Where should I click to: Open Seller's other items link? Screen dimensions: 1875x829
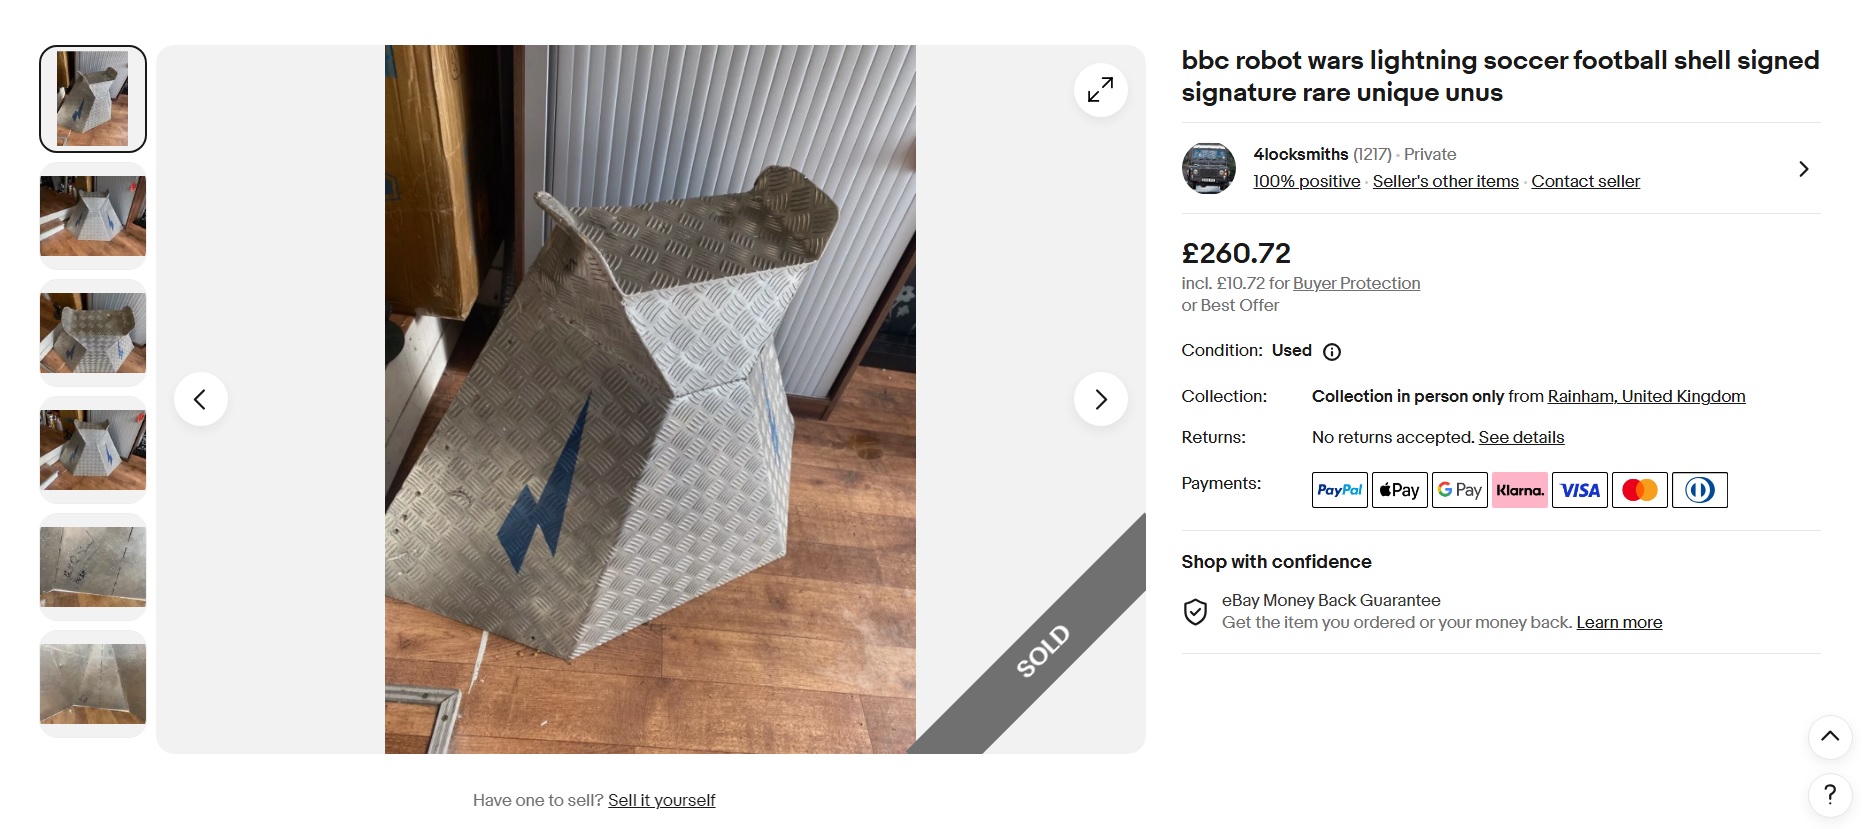[1445, 181]
